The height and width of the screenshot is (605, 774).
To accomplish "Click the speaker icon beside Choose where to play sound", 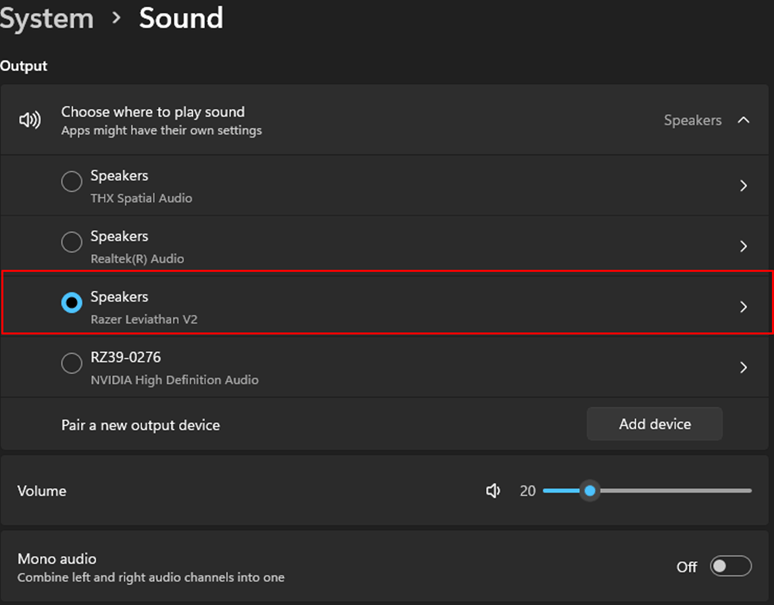I will (x=30, y=120).
